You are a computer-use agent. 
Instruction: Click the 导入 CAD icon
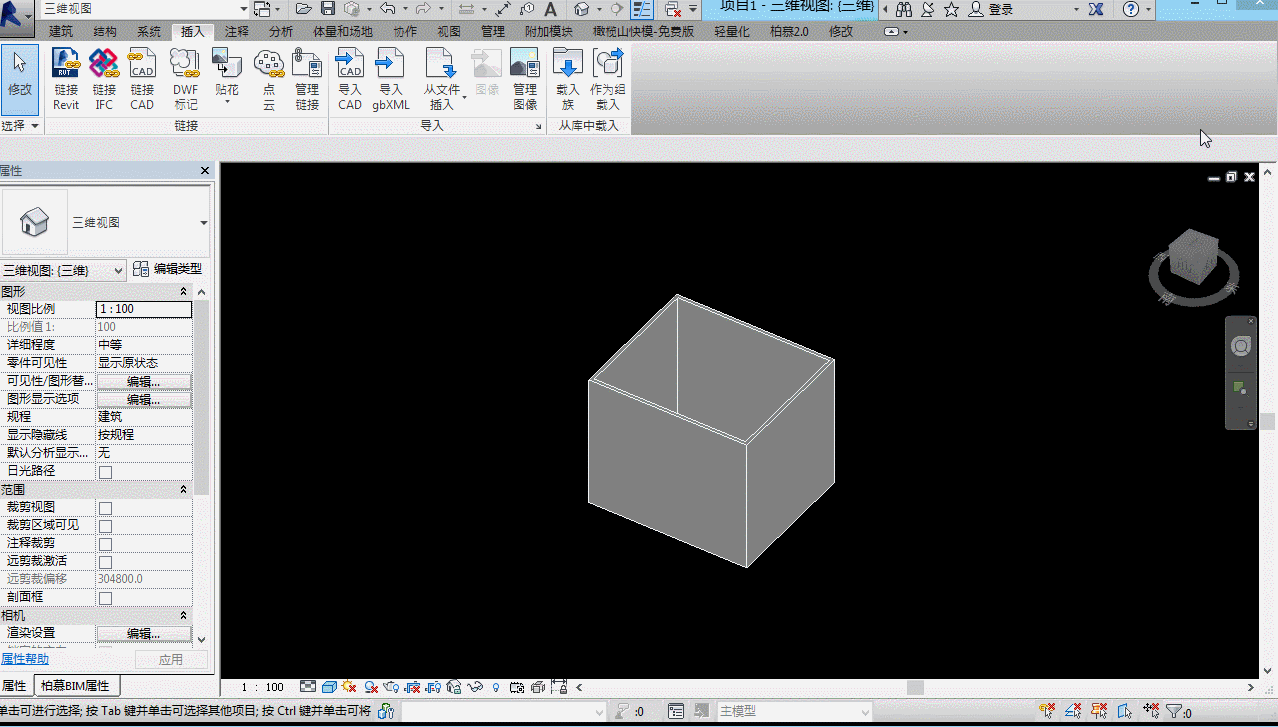coord(350,78)
